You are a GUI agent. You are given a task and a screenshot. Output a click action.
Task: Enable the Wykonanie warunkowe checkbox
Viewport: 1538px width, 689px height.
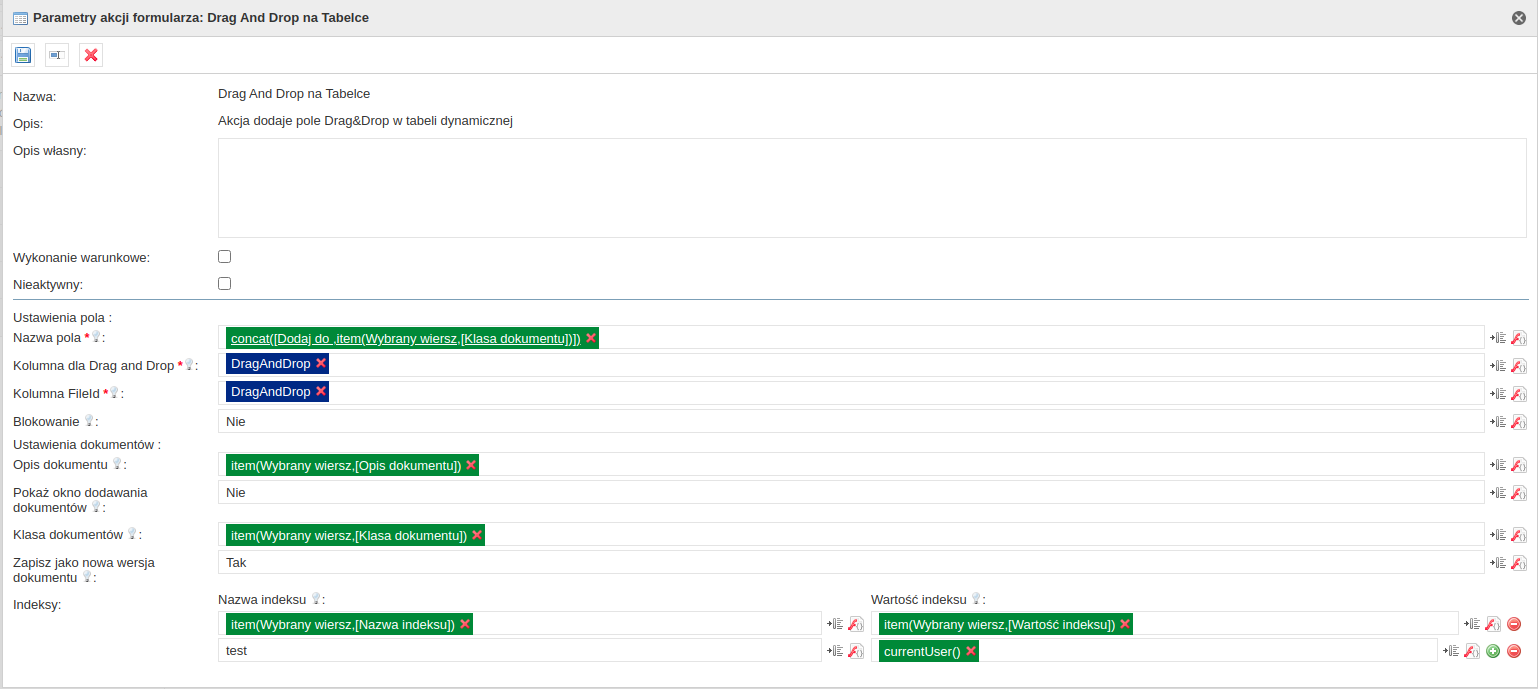point(224,257)
